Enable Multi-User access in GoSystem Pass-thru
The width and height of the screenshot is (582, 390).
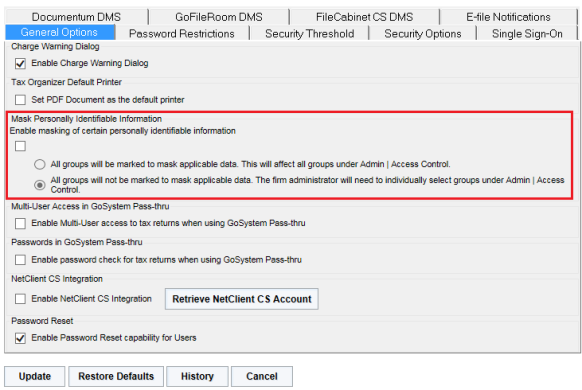coord(20,223)
